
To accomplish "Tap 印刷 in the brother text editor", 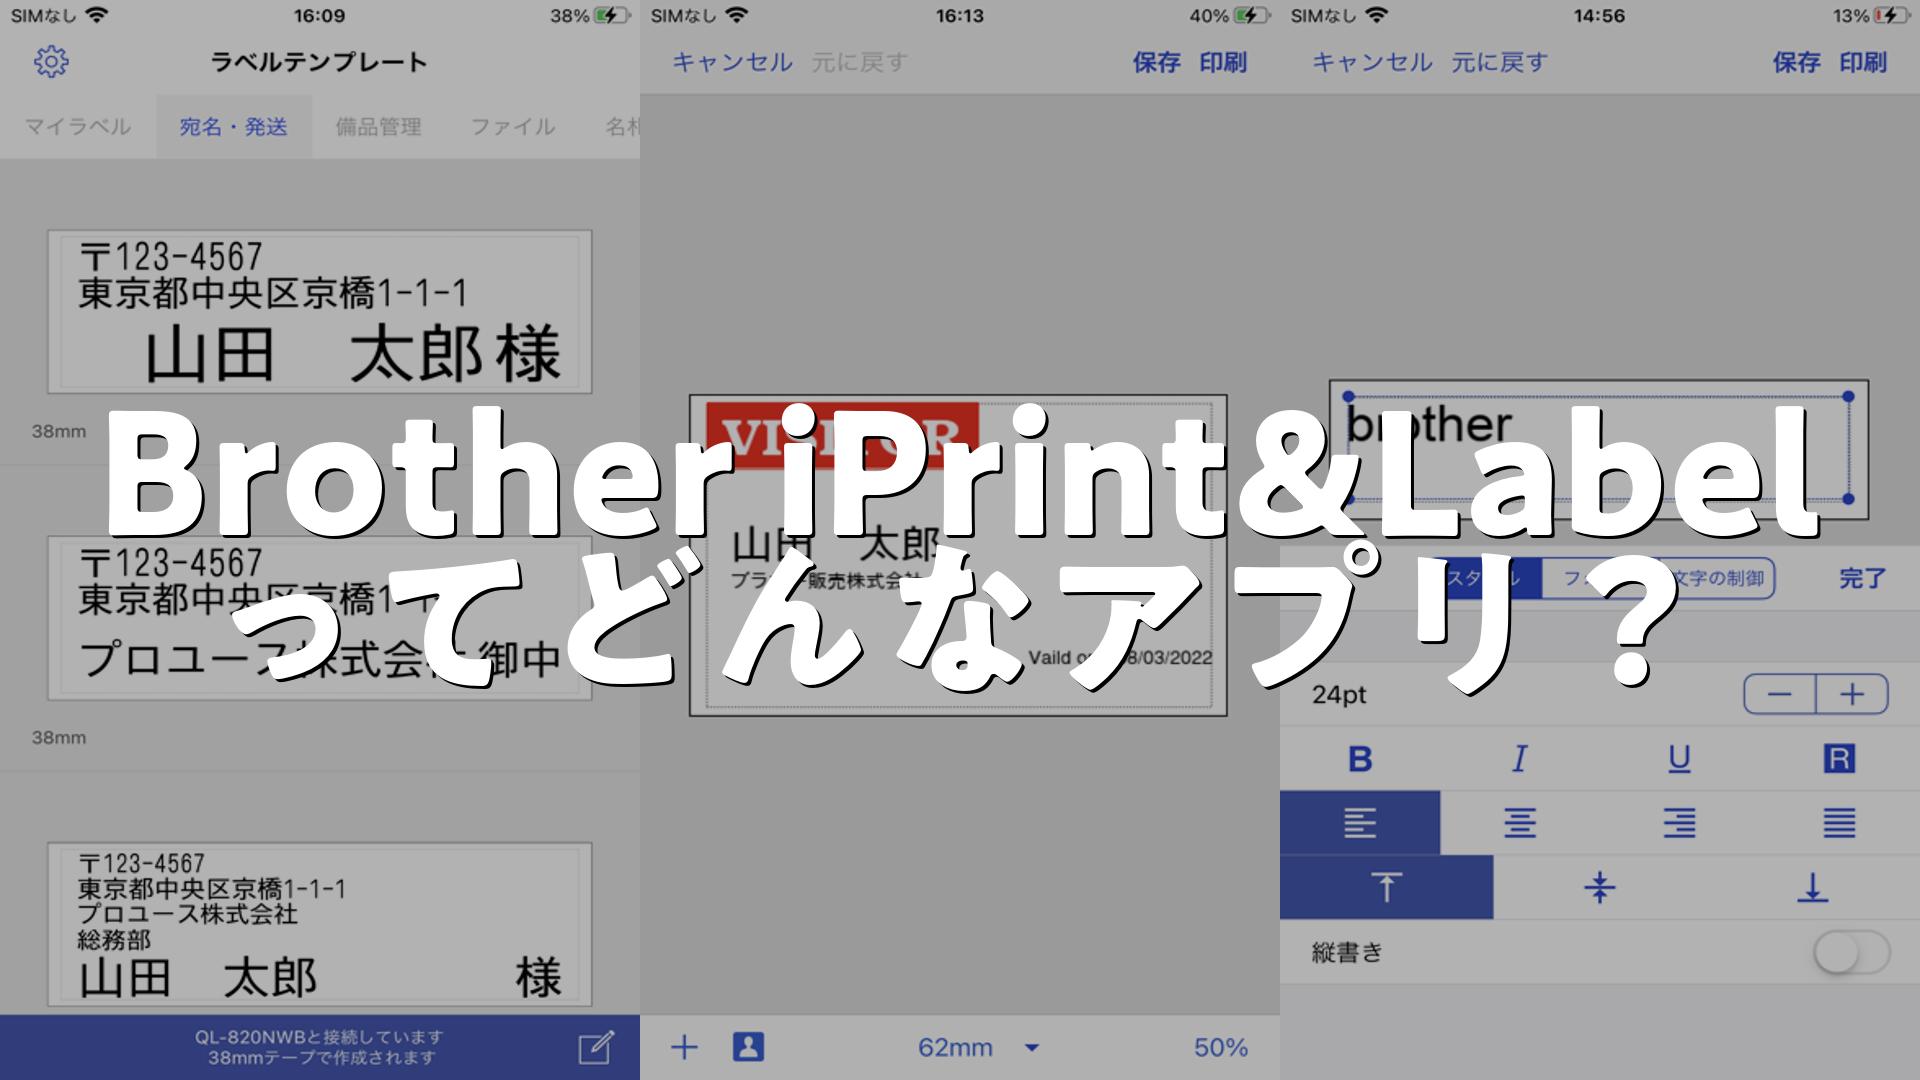I will 1863,62.
